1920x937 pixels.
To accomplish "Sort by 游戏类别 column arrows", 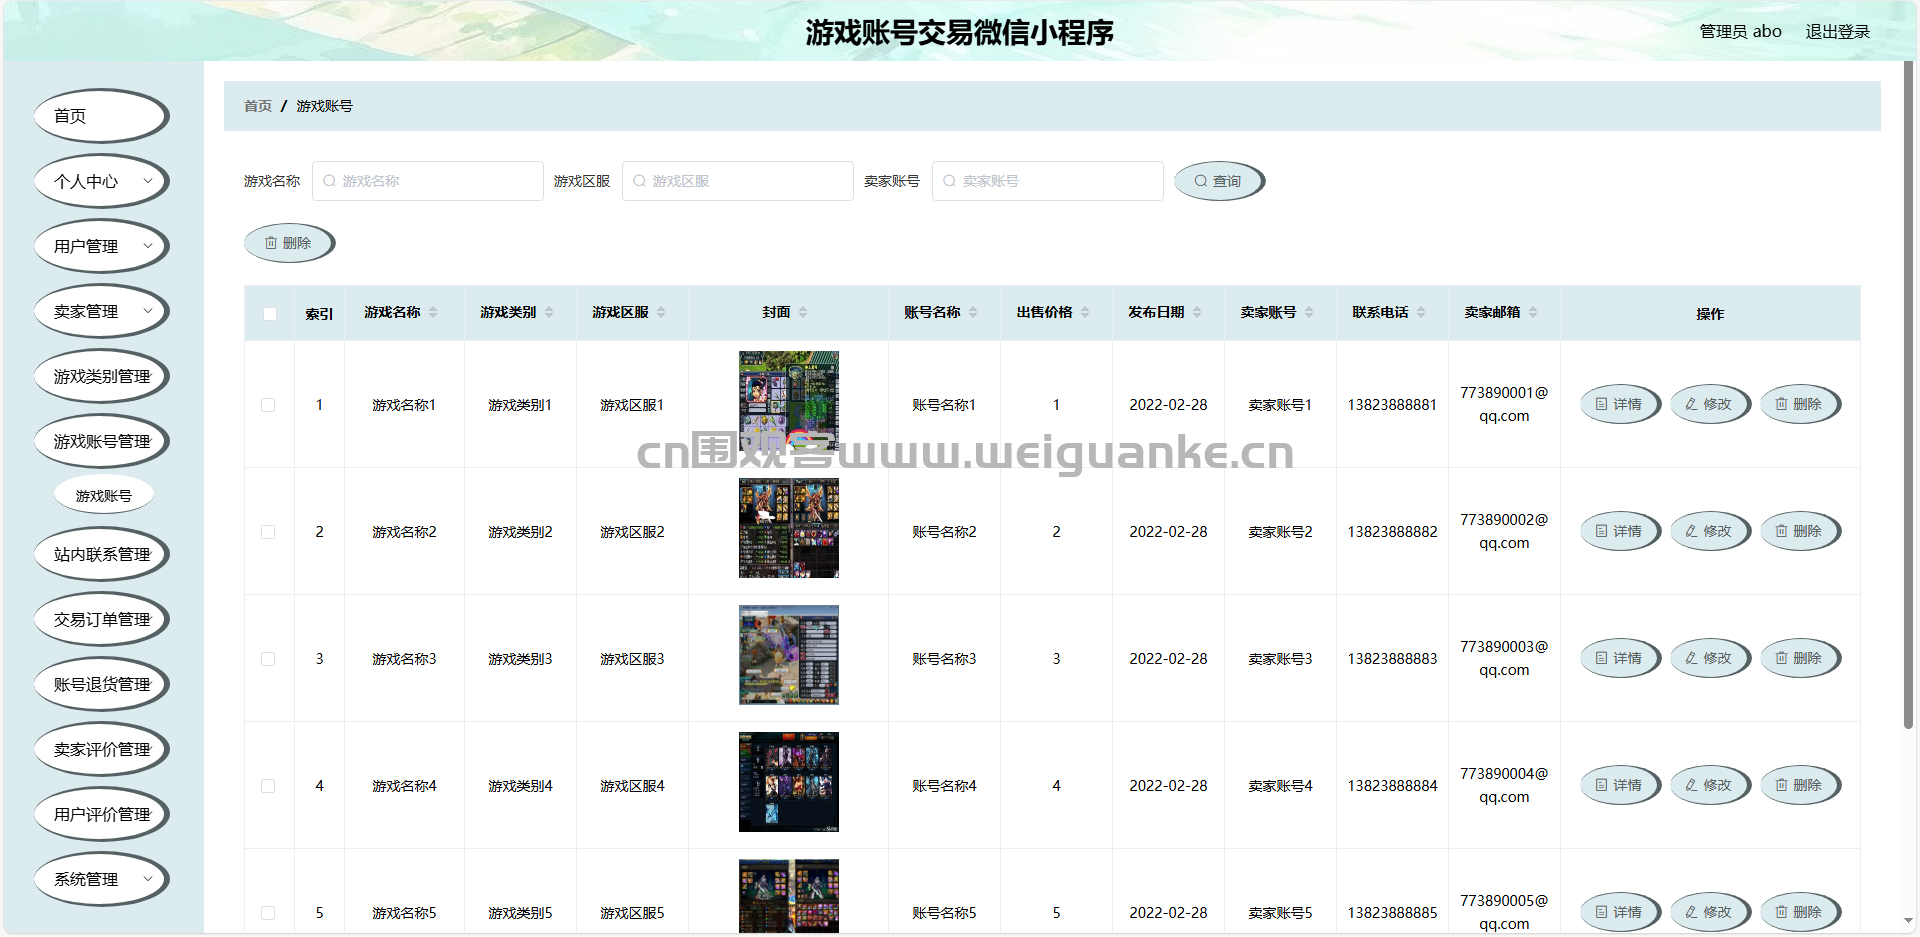I will tap(549, 312).
